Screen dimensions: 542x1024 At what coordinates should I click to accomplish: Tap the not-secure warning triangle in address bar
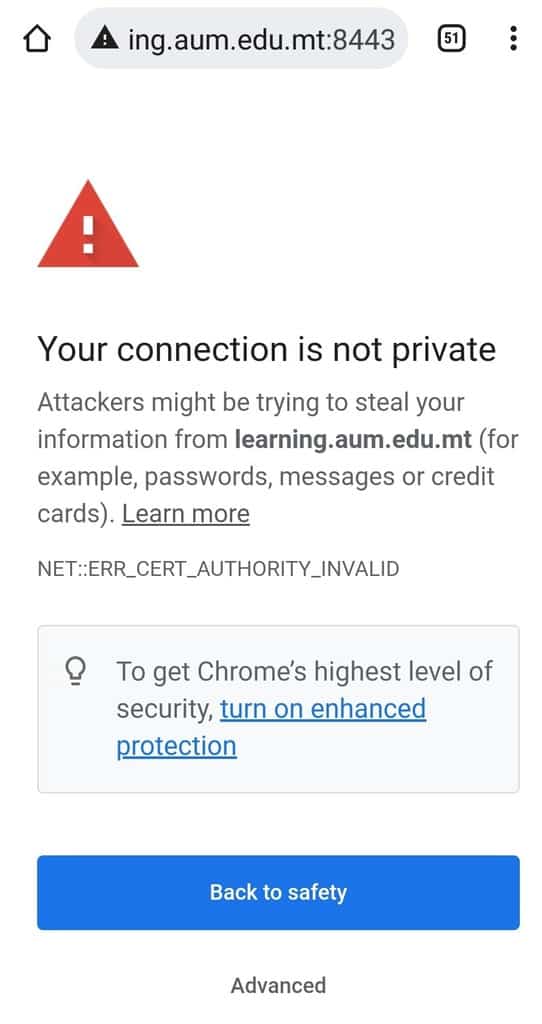click(105, 39)
